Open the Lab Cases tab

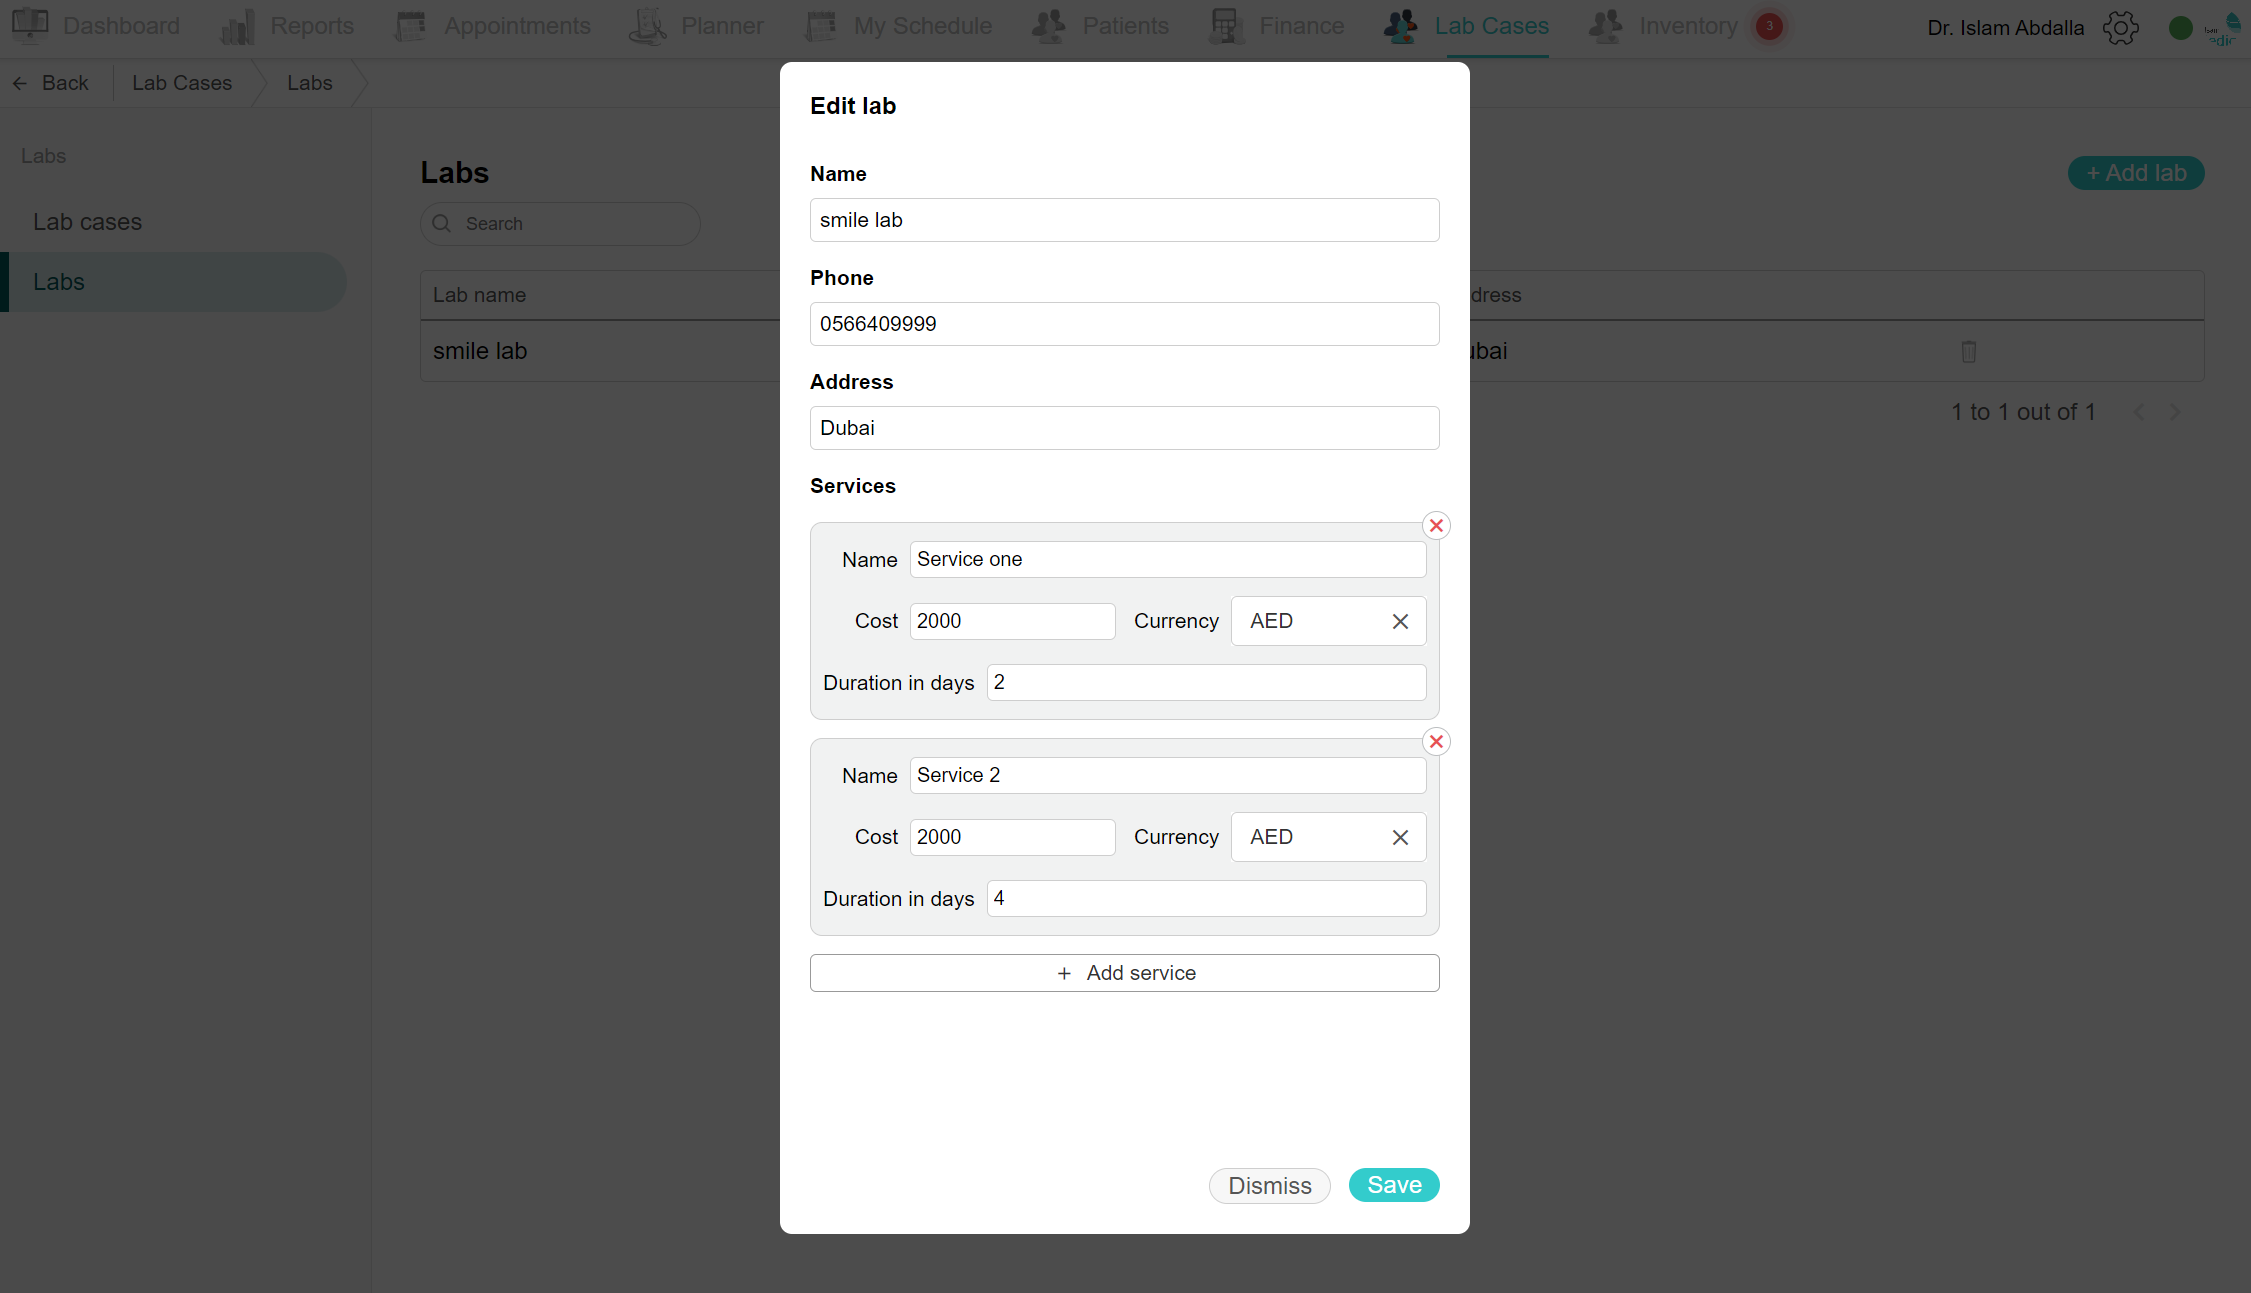click(1466, 26)
